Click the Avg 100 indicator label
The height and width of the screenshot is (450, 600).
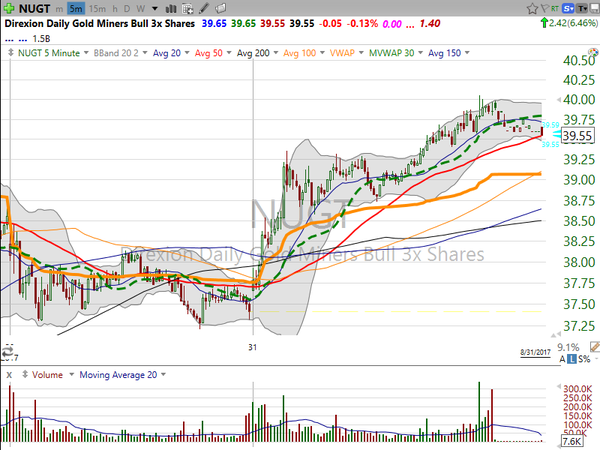[x=300, y=53]
